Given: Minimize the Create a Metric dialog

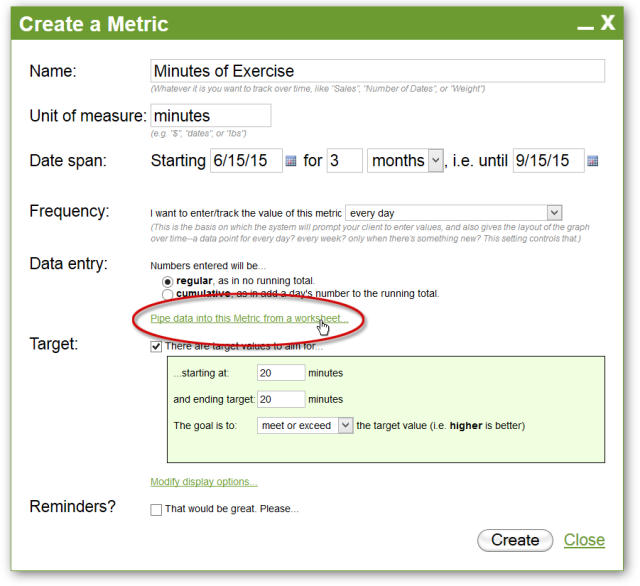Looking at the screenshot, I should point(585,27).
